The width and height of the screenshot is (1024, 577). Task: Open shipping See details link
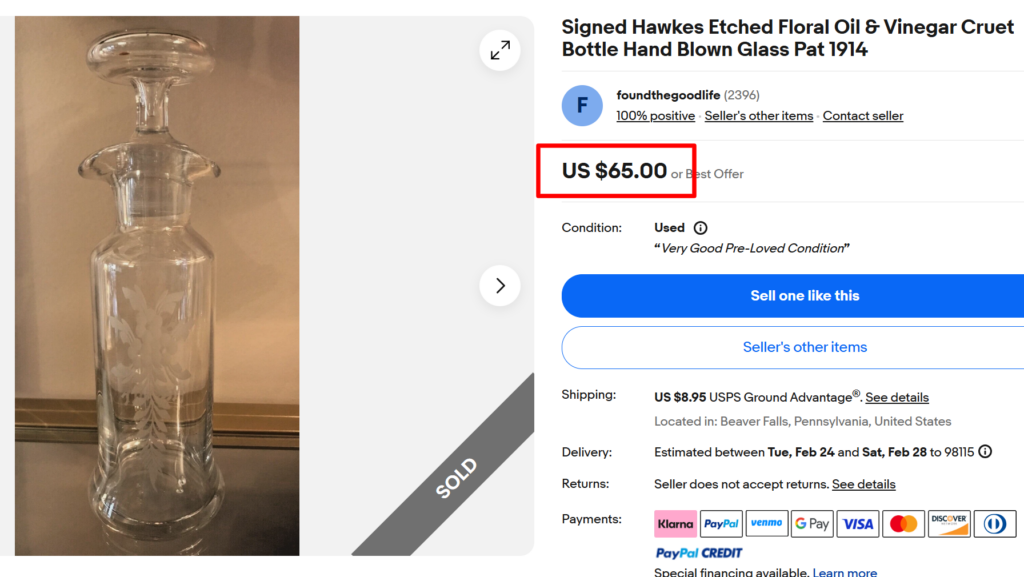click(897, 397)
